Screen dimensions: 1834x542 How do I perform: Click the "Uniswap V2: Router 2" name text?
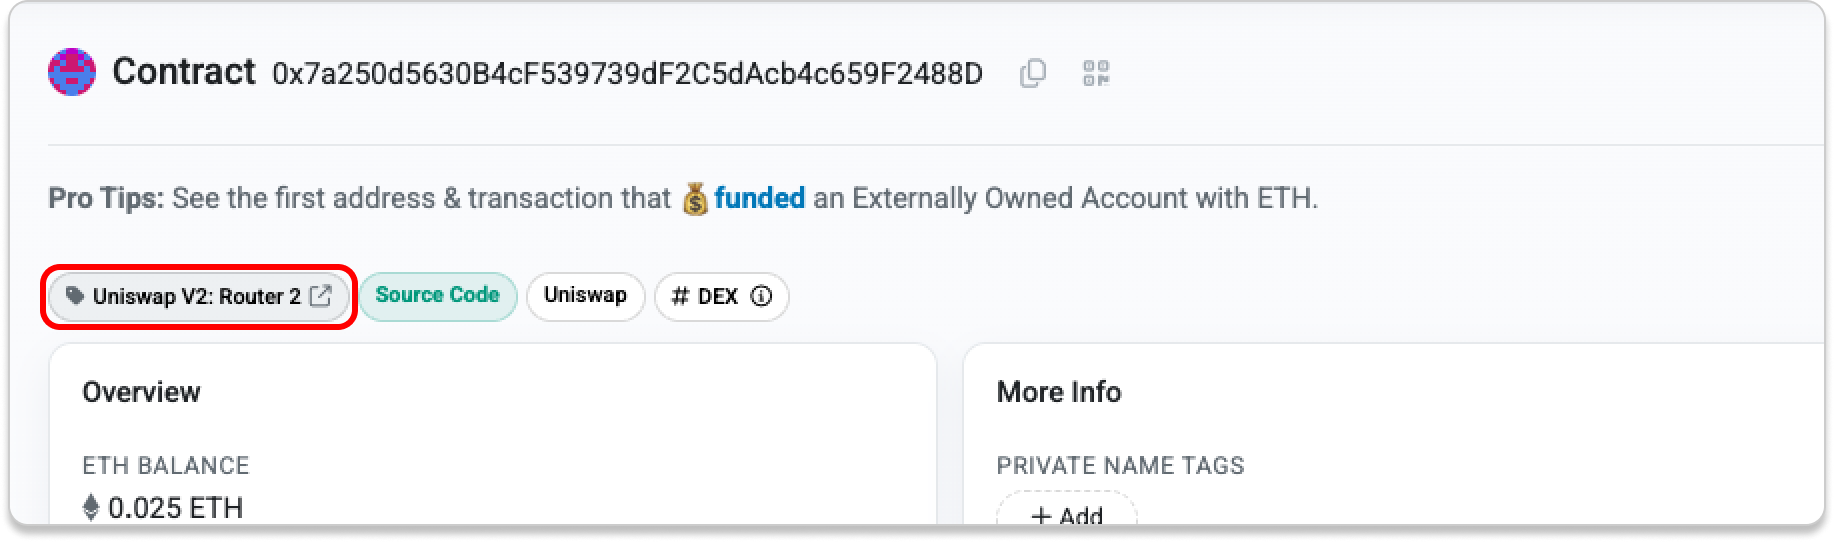[196, 296]
